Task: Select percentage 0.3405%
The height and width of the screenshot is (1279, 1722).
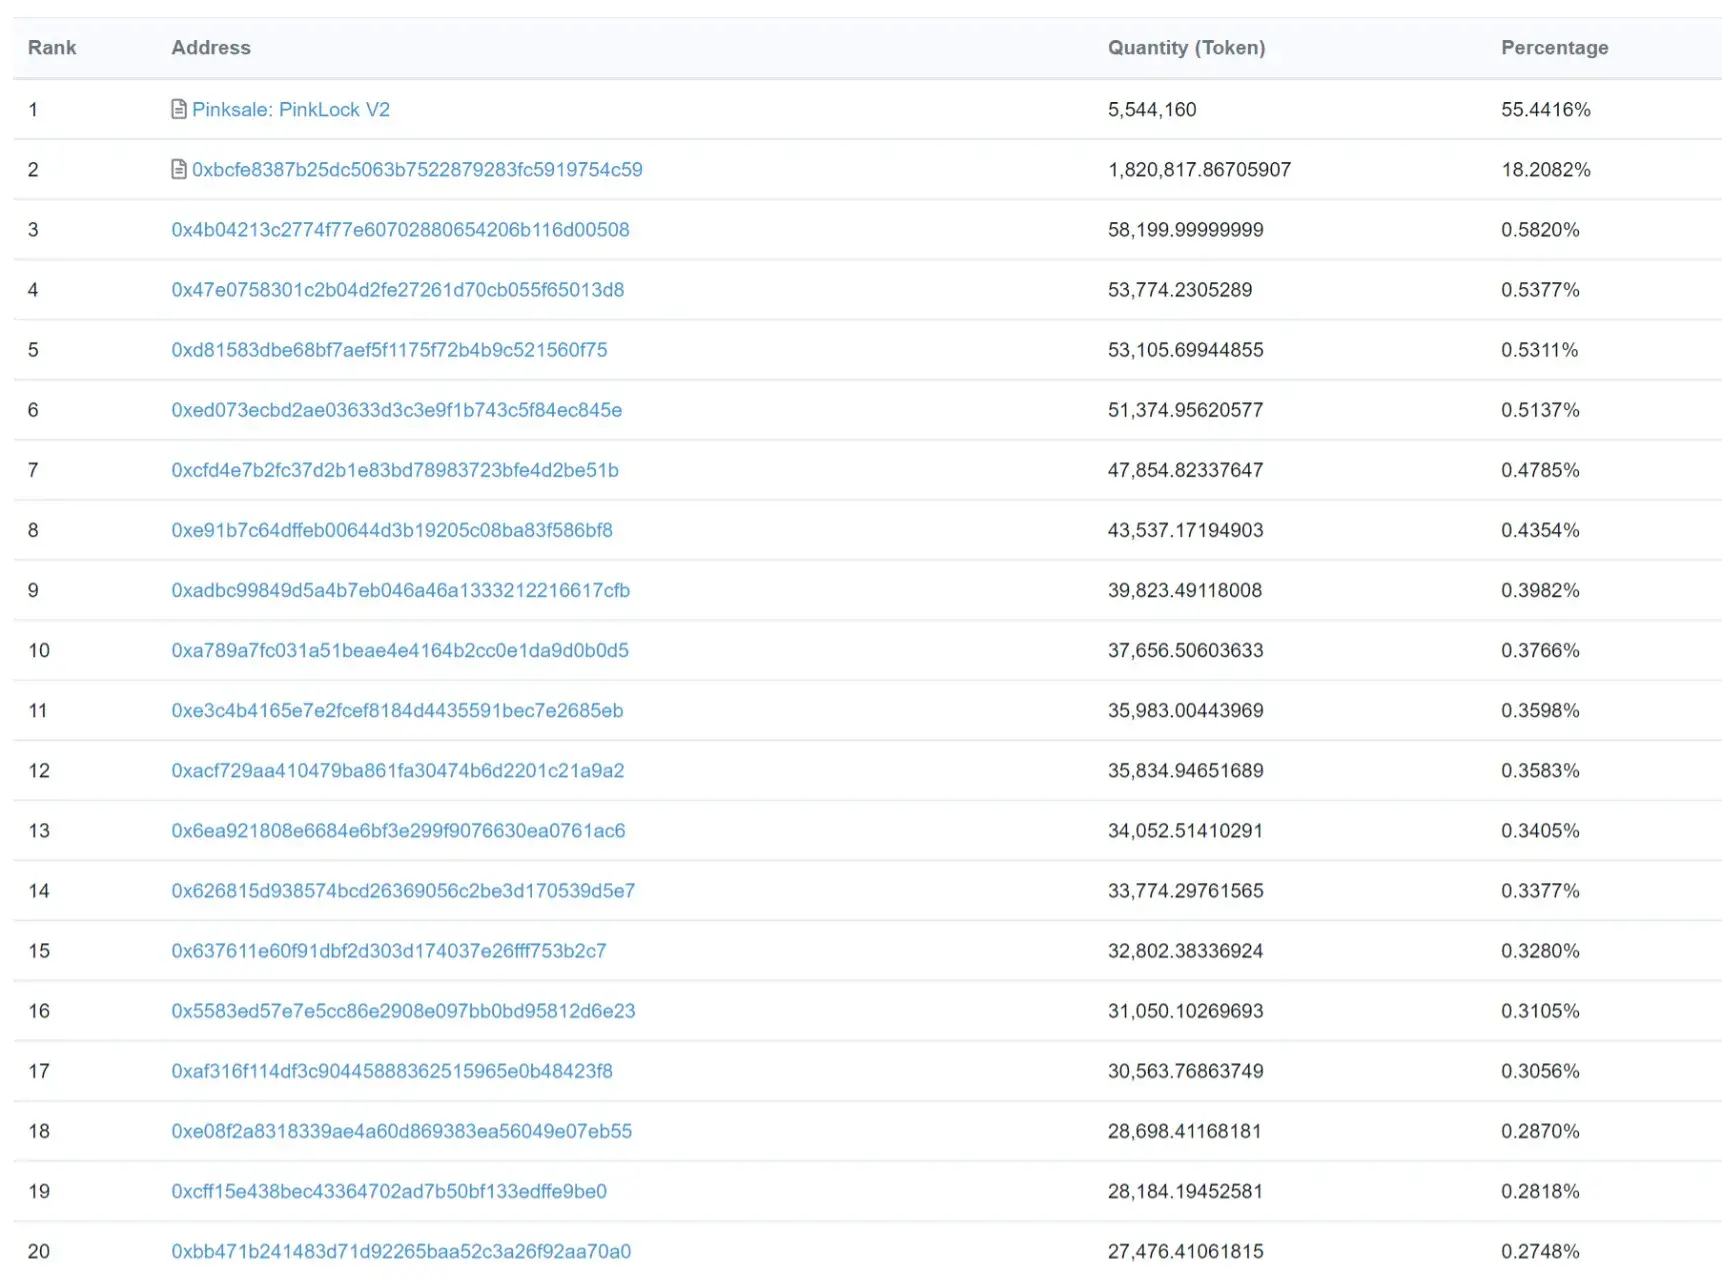Action: pos(1540,829)
